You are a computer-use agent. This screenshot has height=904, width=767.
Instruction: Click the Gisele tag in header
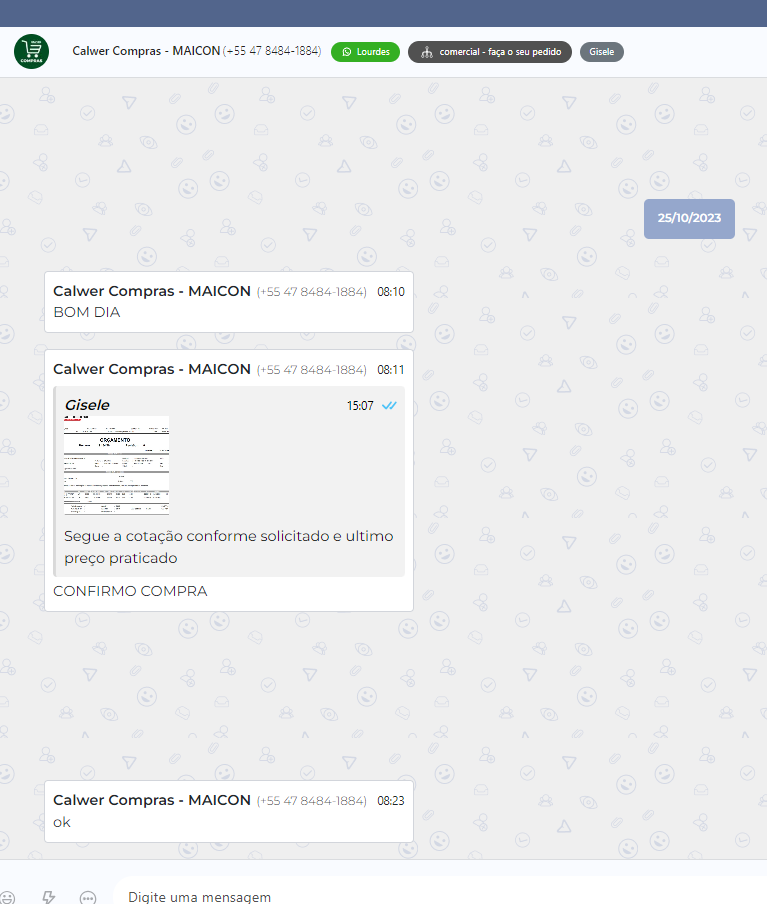[601, 52]
